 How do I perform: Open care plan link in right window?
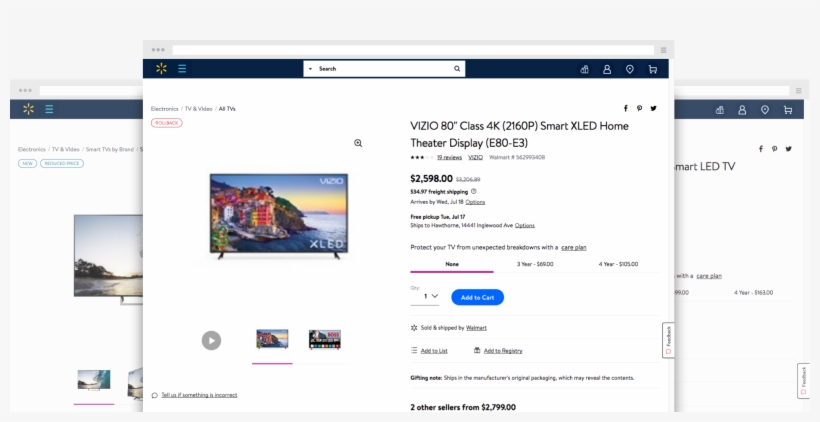(709, 276)
